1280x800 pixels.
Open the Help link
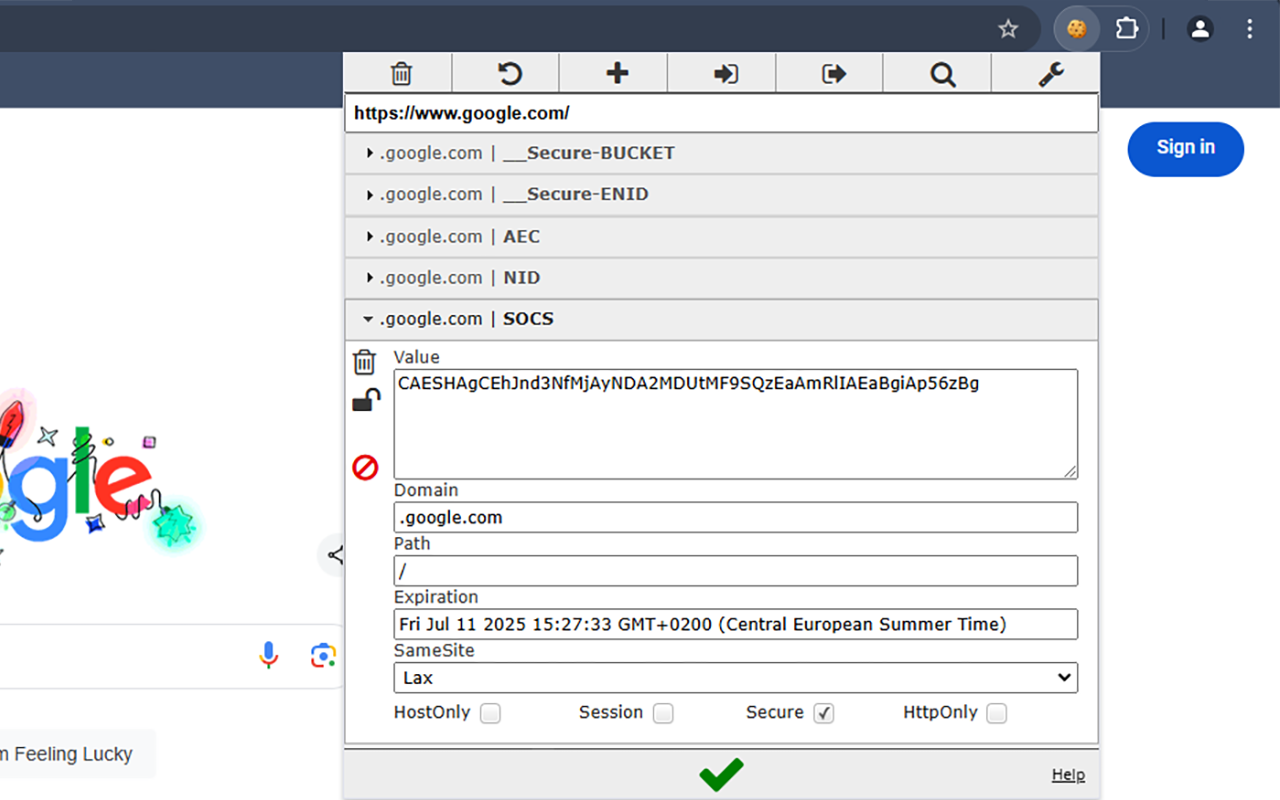coord(1067,775)
